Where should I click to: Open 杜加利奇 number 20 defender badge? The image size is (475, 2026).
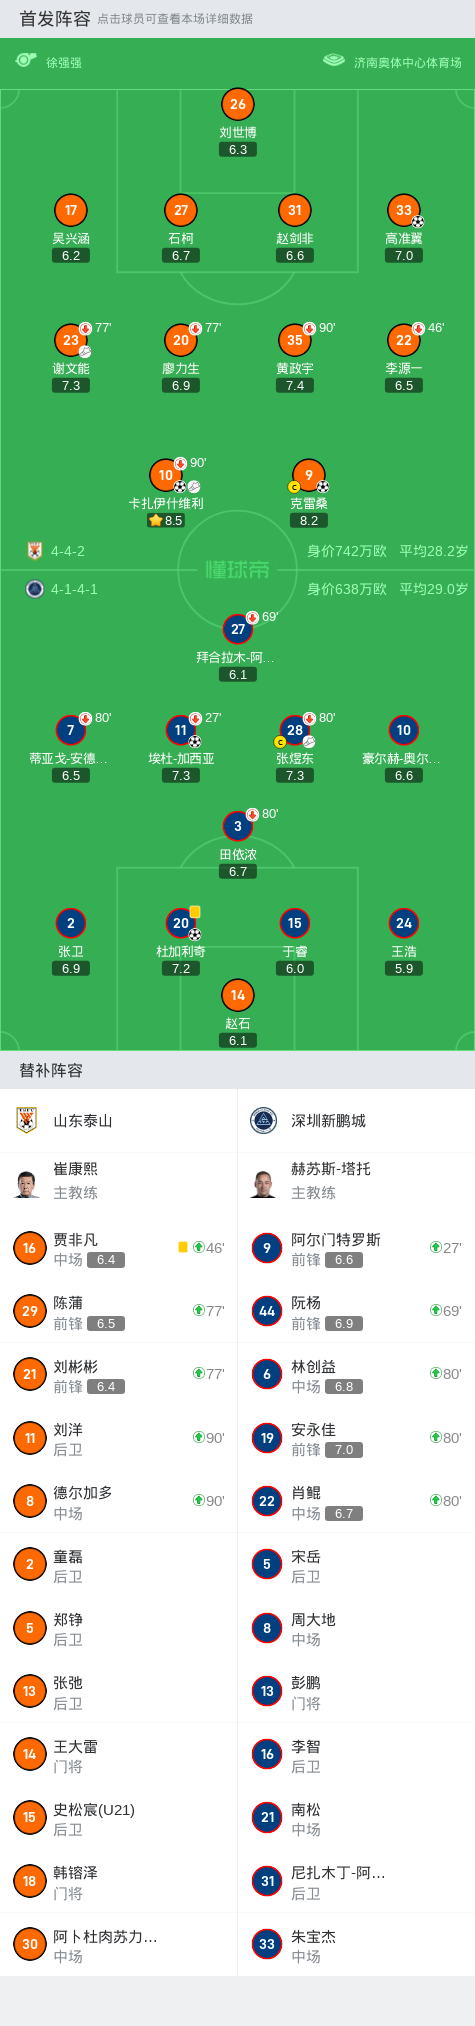(181, 923)
